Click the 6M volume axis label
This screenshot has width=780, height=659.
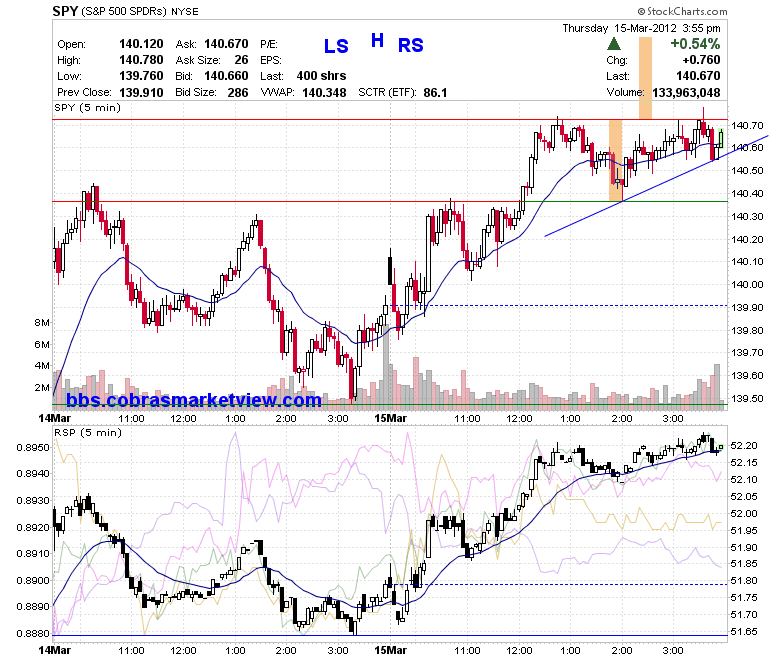pyautogui.click(x=42, y=345)
